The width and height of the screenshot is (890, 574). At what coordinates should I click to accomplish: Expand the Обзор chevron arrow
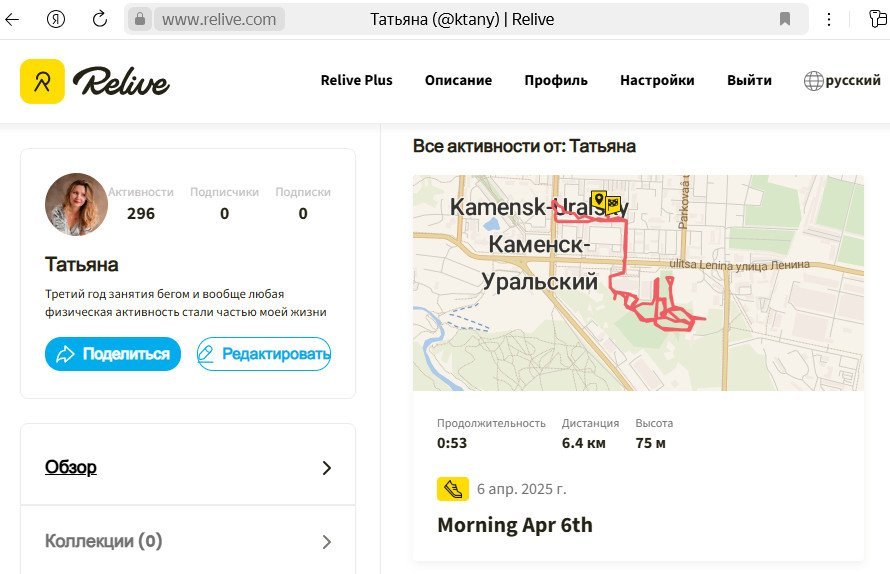click(326, 468)
